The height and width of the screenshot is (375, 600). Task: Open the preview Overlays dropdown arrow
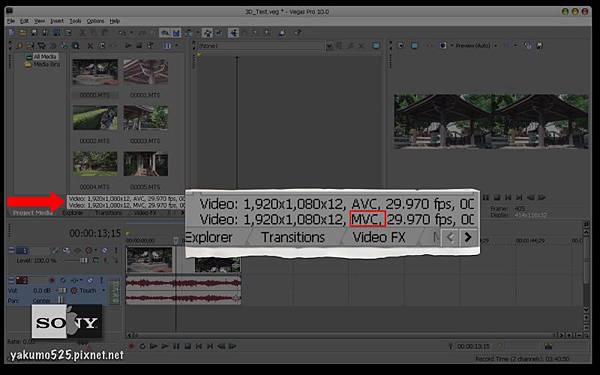(x=515, y=46)
